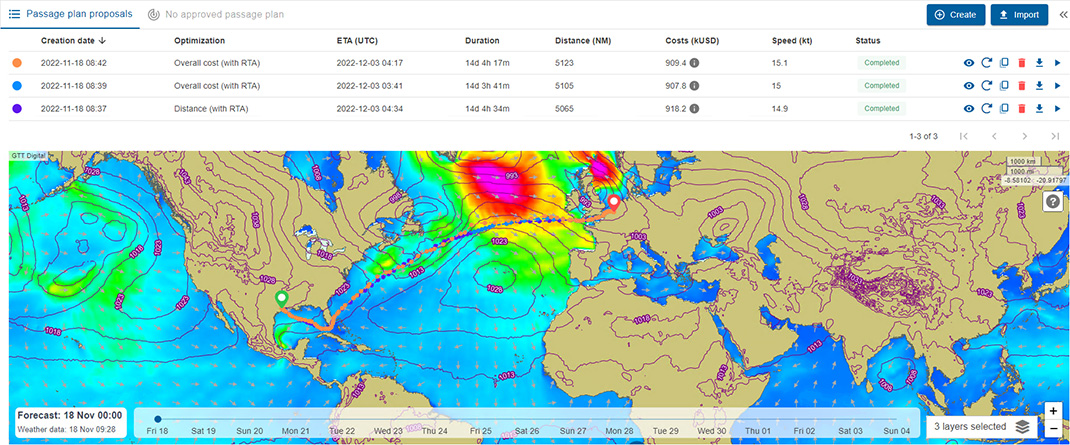Toggle visibility of the 08:42 plan
This screenshot has width=1070, height=445.
coord(968,63)
